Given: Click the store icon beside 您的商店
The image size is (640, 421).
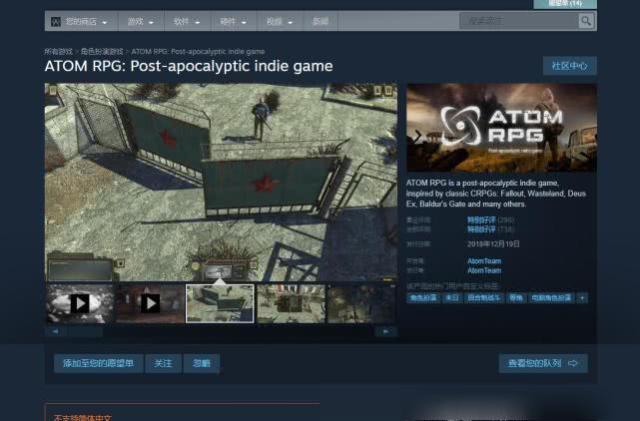Looking at the screenshot, I should [x=56, y=22].
